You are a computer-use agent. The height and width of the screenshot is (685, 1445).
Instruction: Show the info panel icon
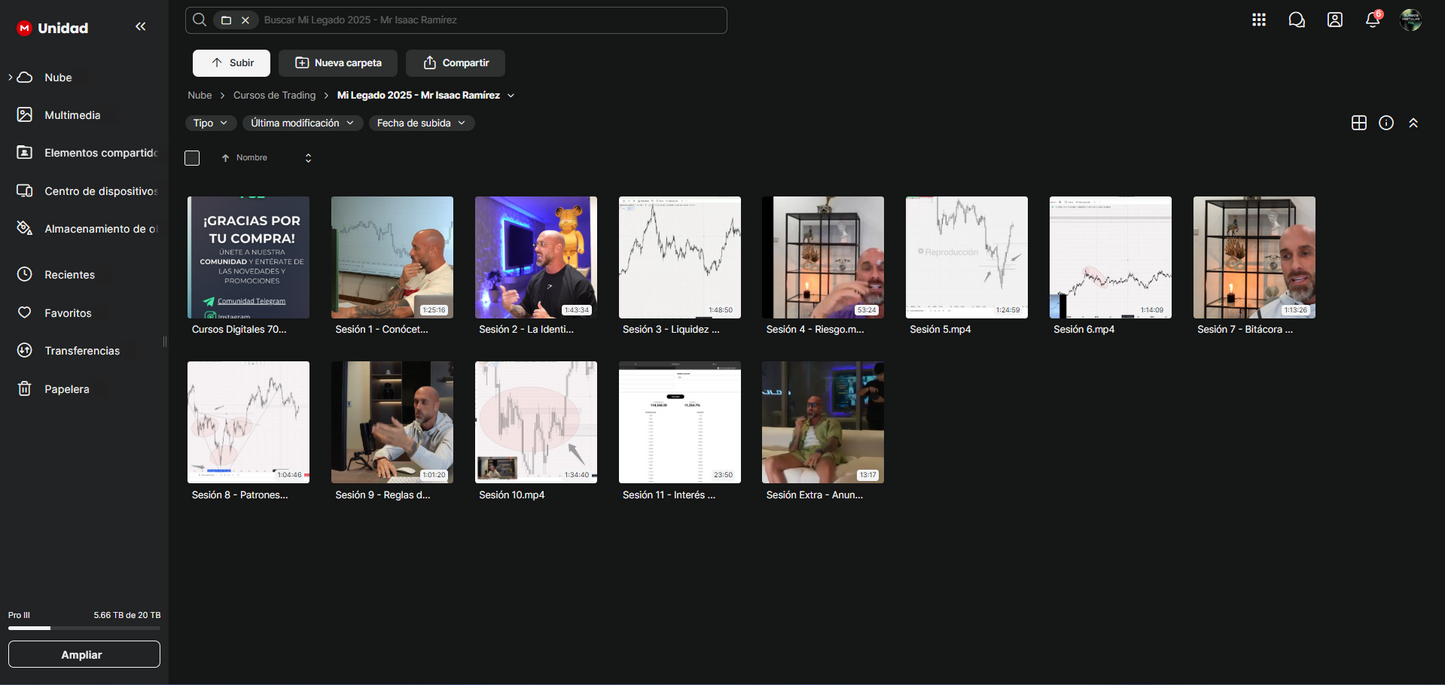click(x=1386, y=123)
